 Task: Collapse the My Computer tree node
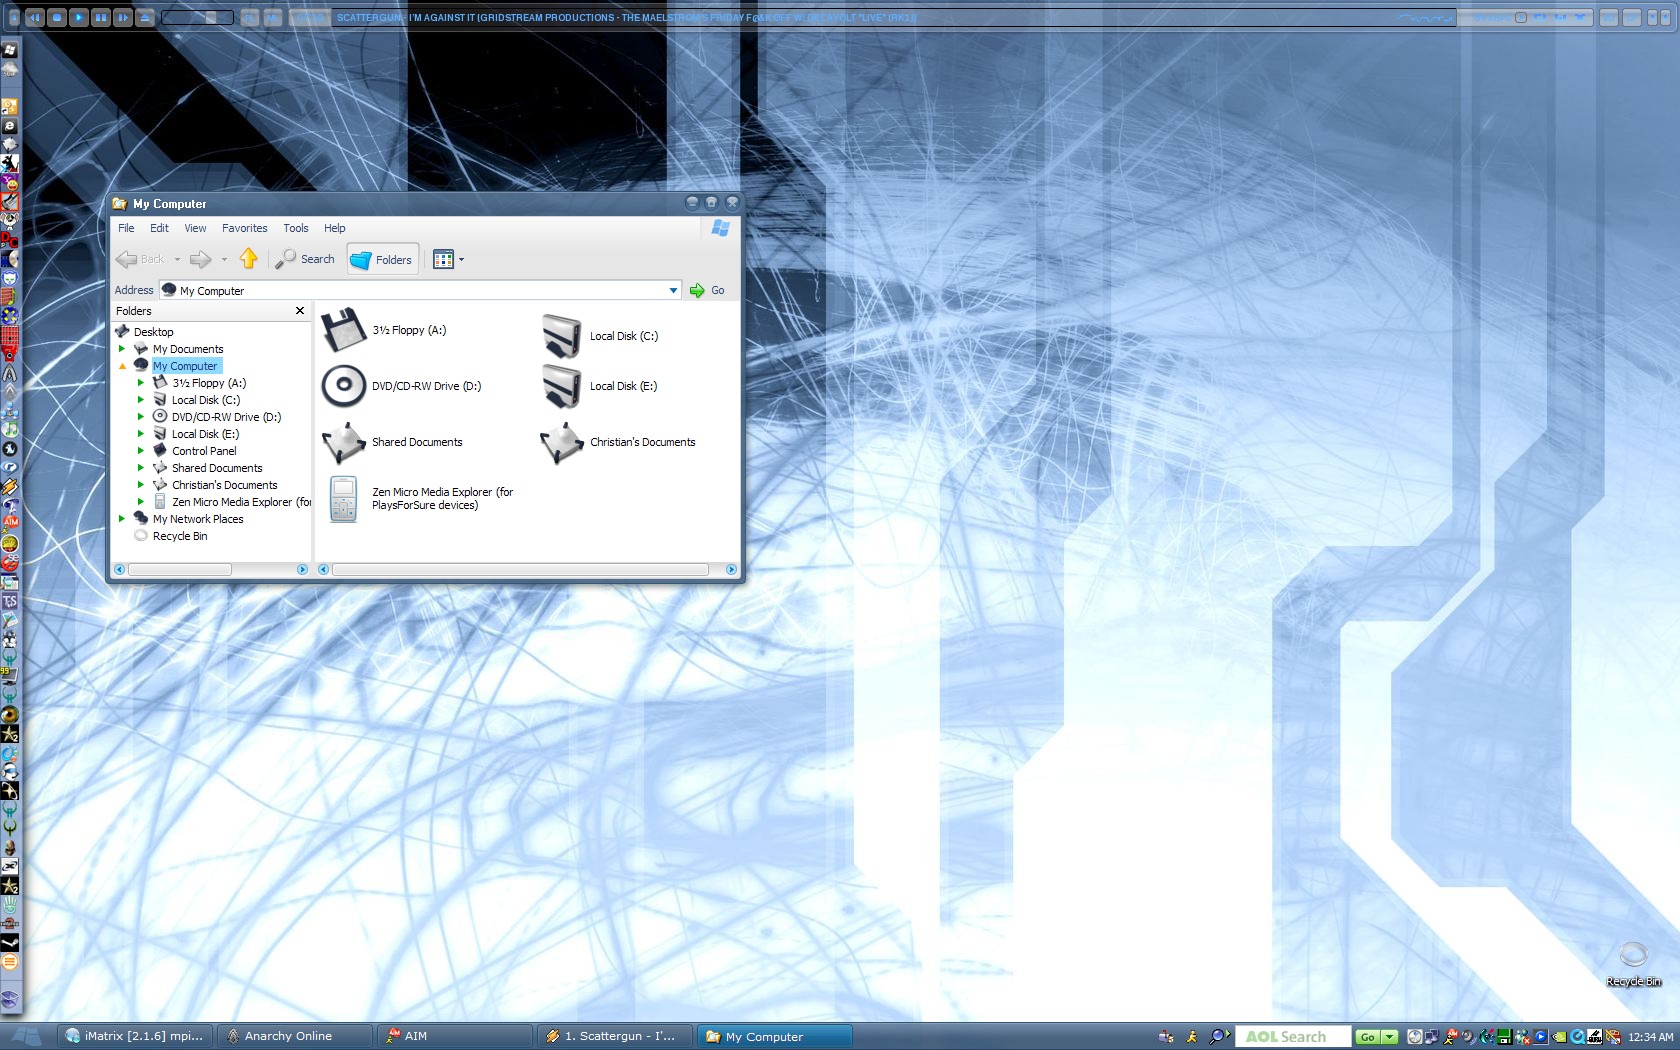[x=122, y=366]
